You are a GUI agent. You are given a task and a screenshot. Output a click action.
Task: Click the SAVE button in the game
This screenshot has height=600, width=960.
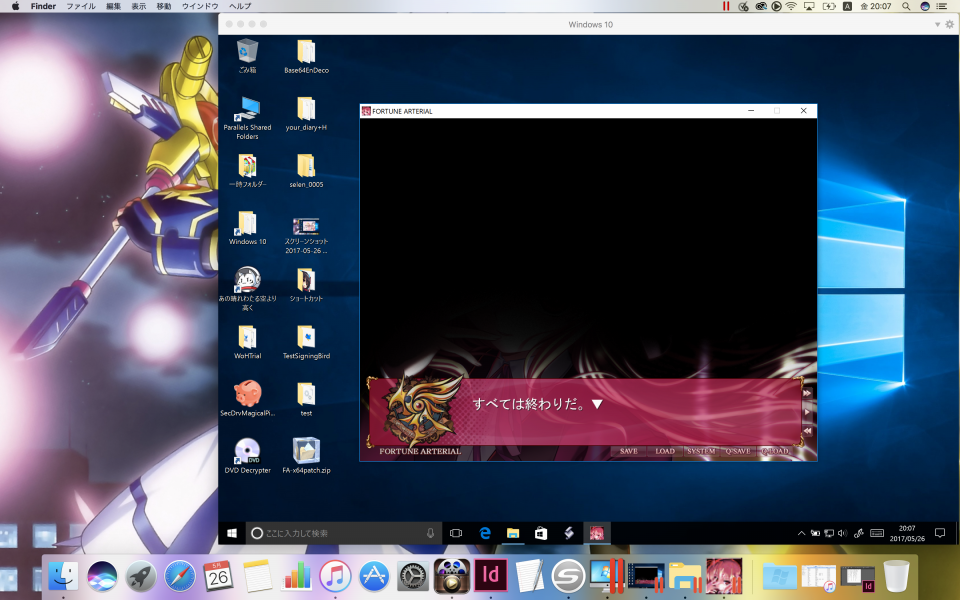coord(628,451)
